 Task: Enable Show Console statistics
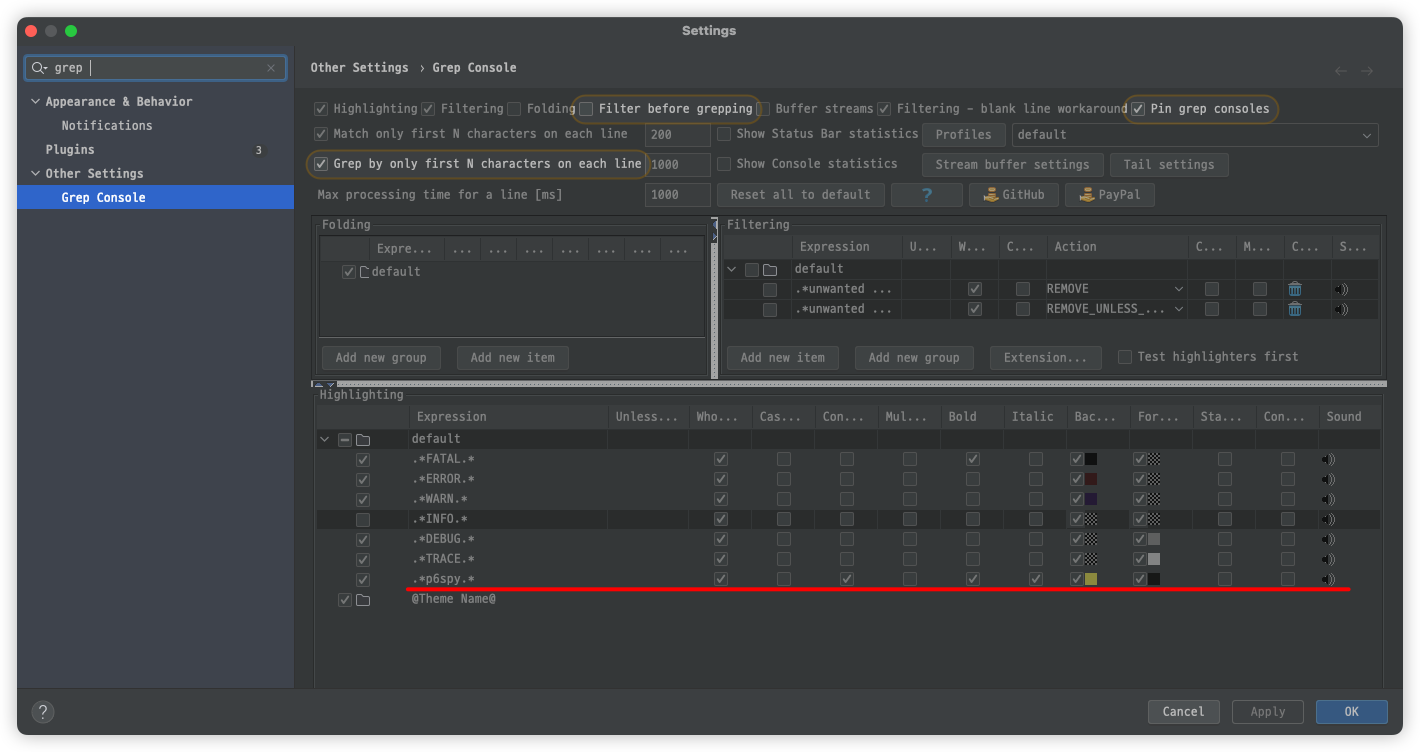coord(724,164)
